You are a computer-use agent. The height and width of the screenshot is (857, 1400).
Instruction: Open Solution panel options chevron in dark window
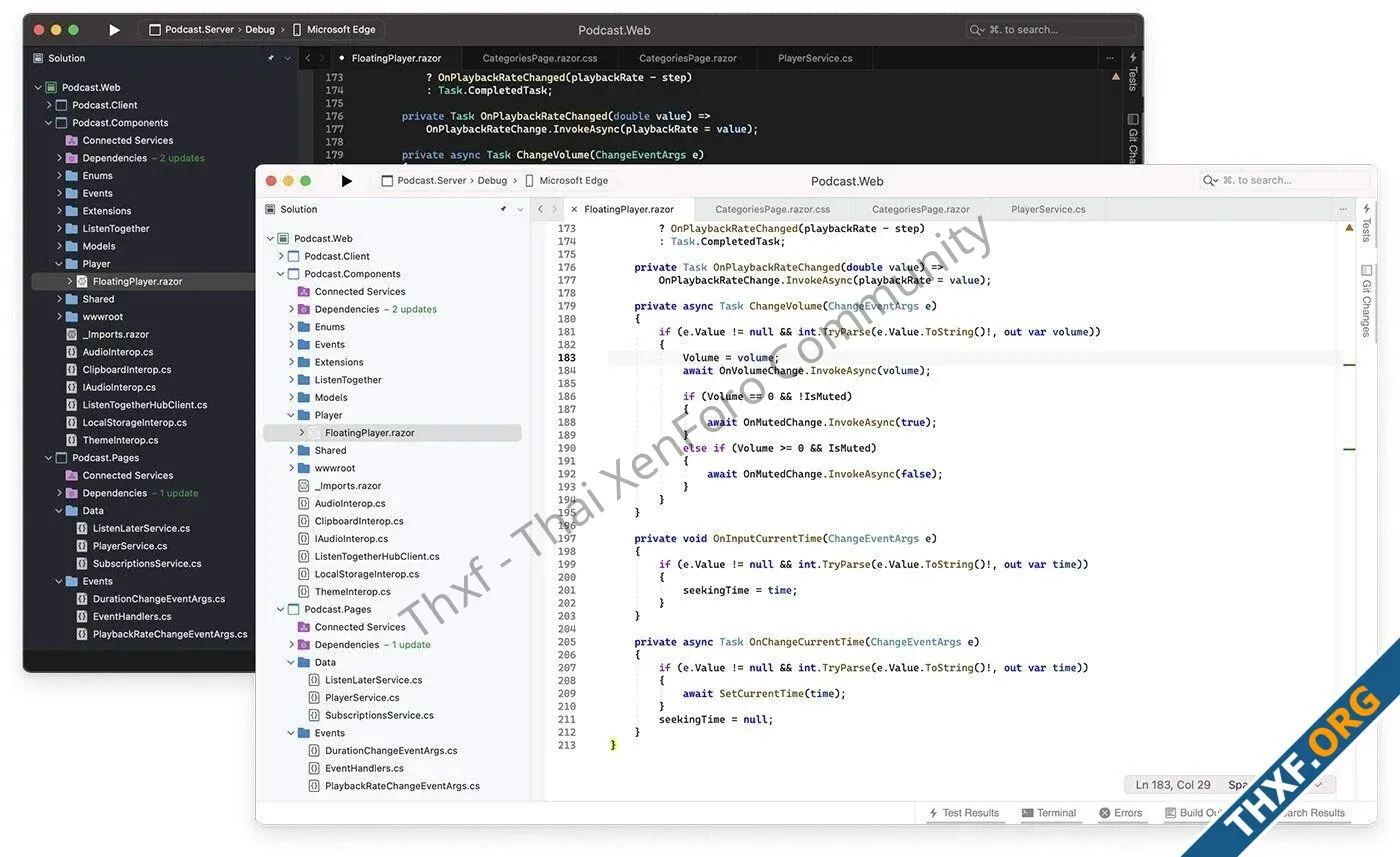coord(288,58)
